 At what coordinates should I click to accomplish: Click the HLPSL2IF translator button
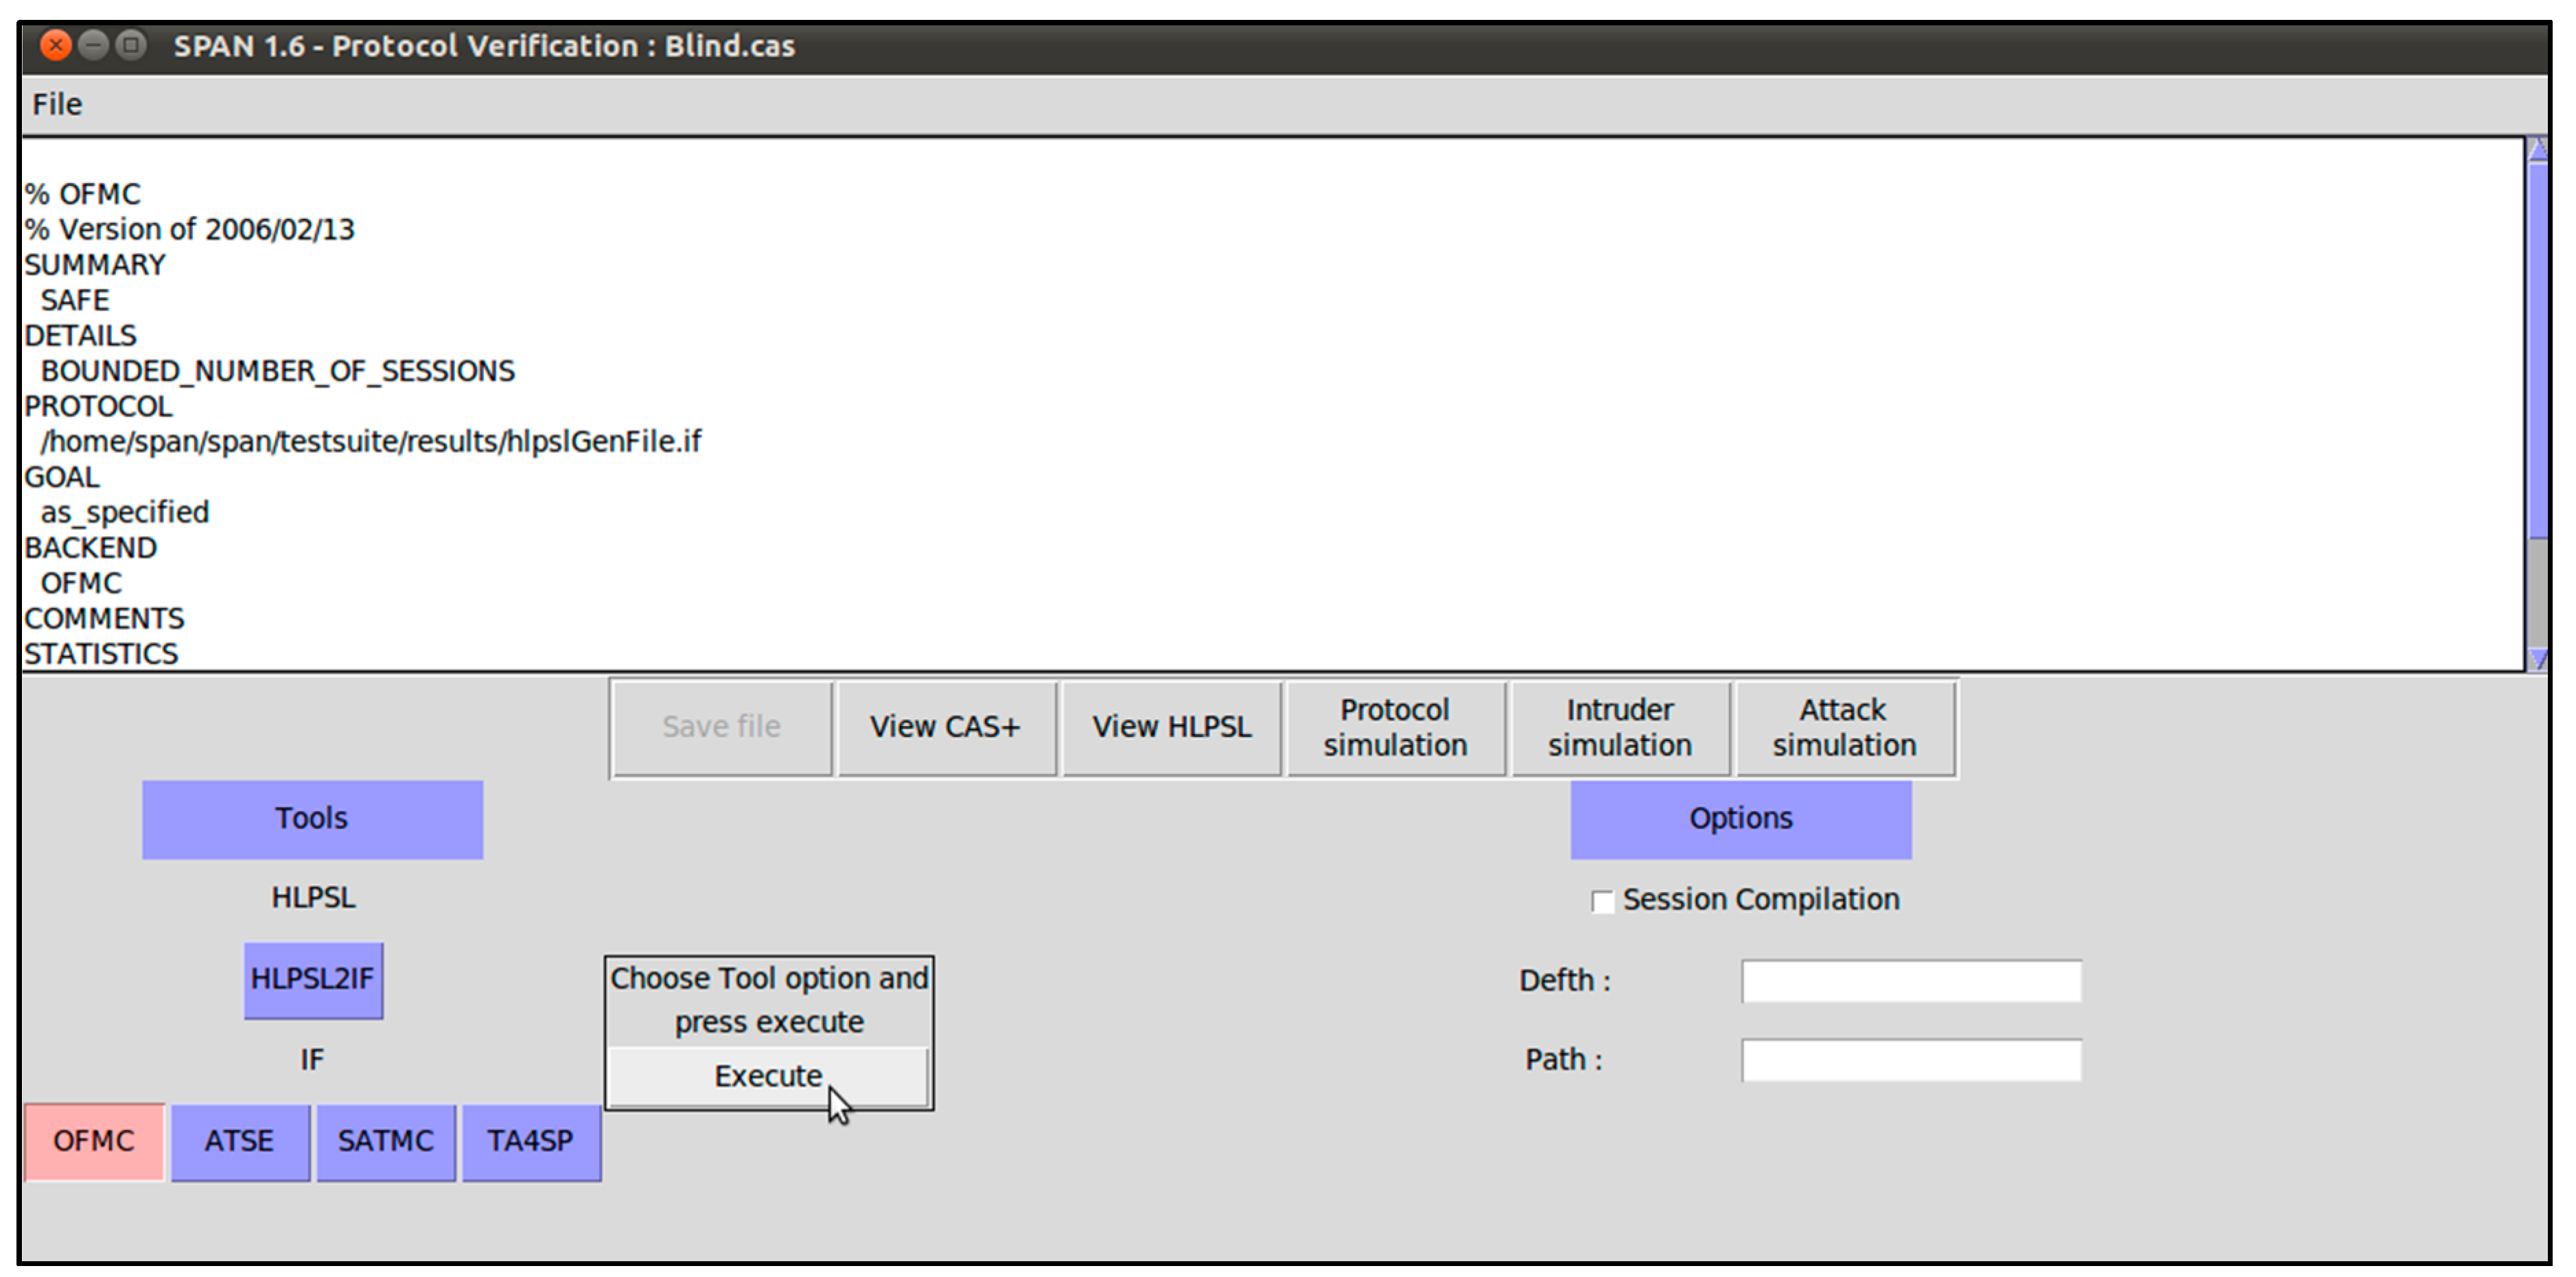(x=313, y=979)
